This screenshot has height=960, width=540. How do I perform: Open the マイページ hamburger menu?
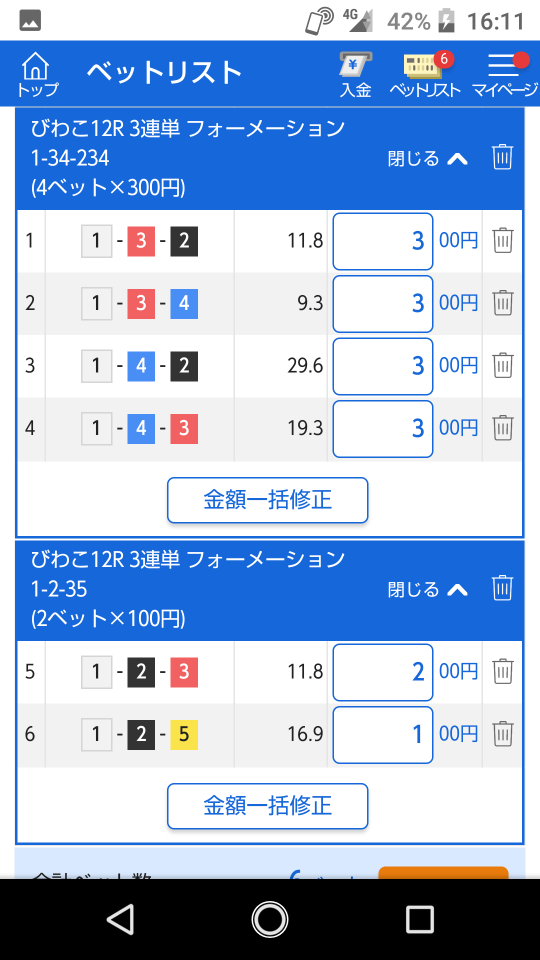(504, 74)
